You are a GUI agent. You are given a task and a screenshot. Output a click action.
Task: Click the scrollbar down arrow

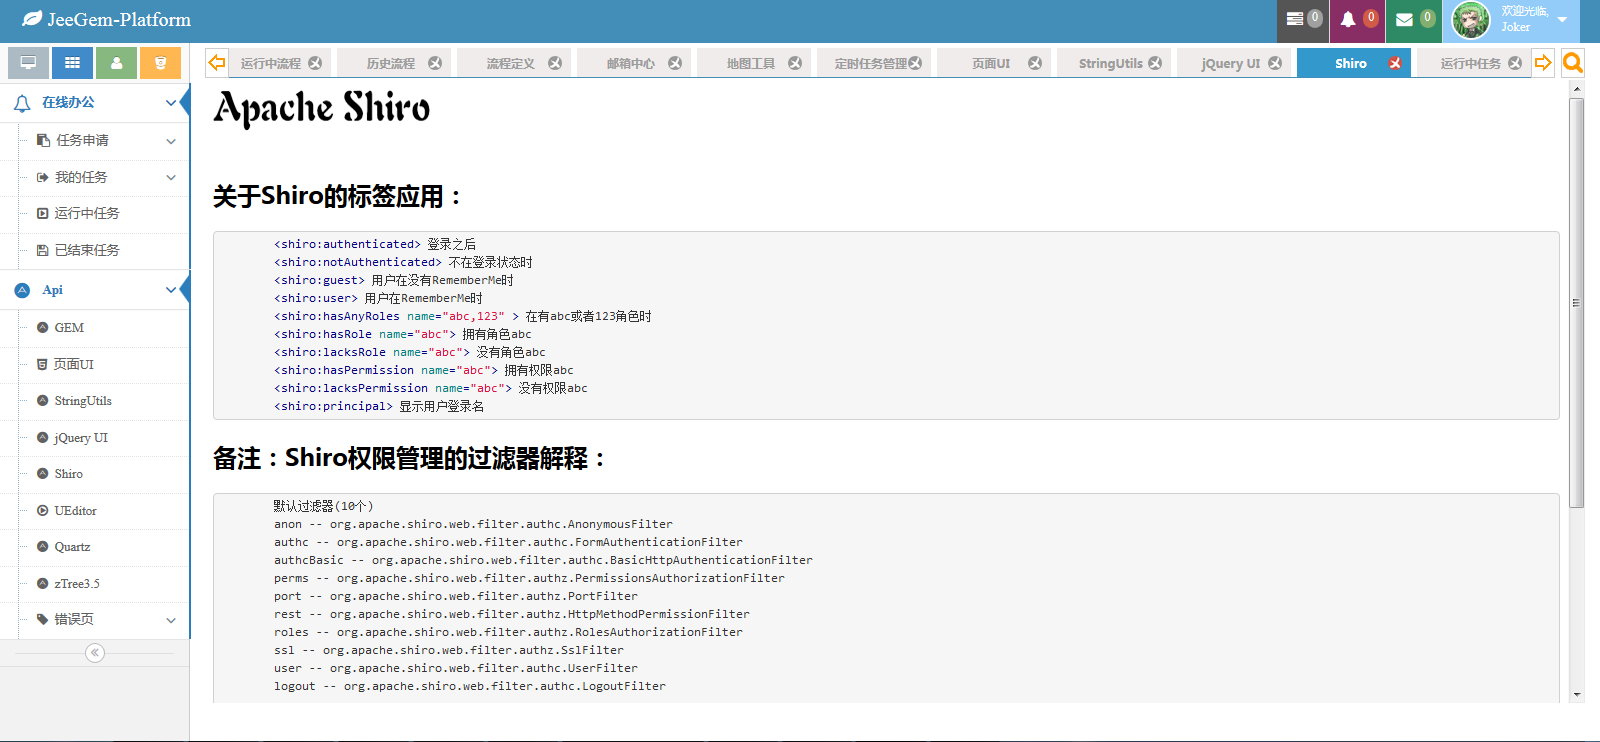[1577, 694]
